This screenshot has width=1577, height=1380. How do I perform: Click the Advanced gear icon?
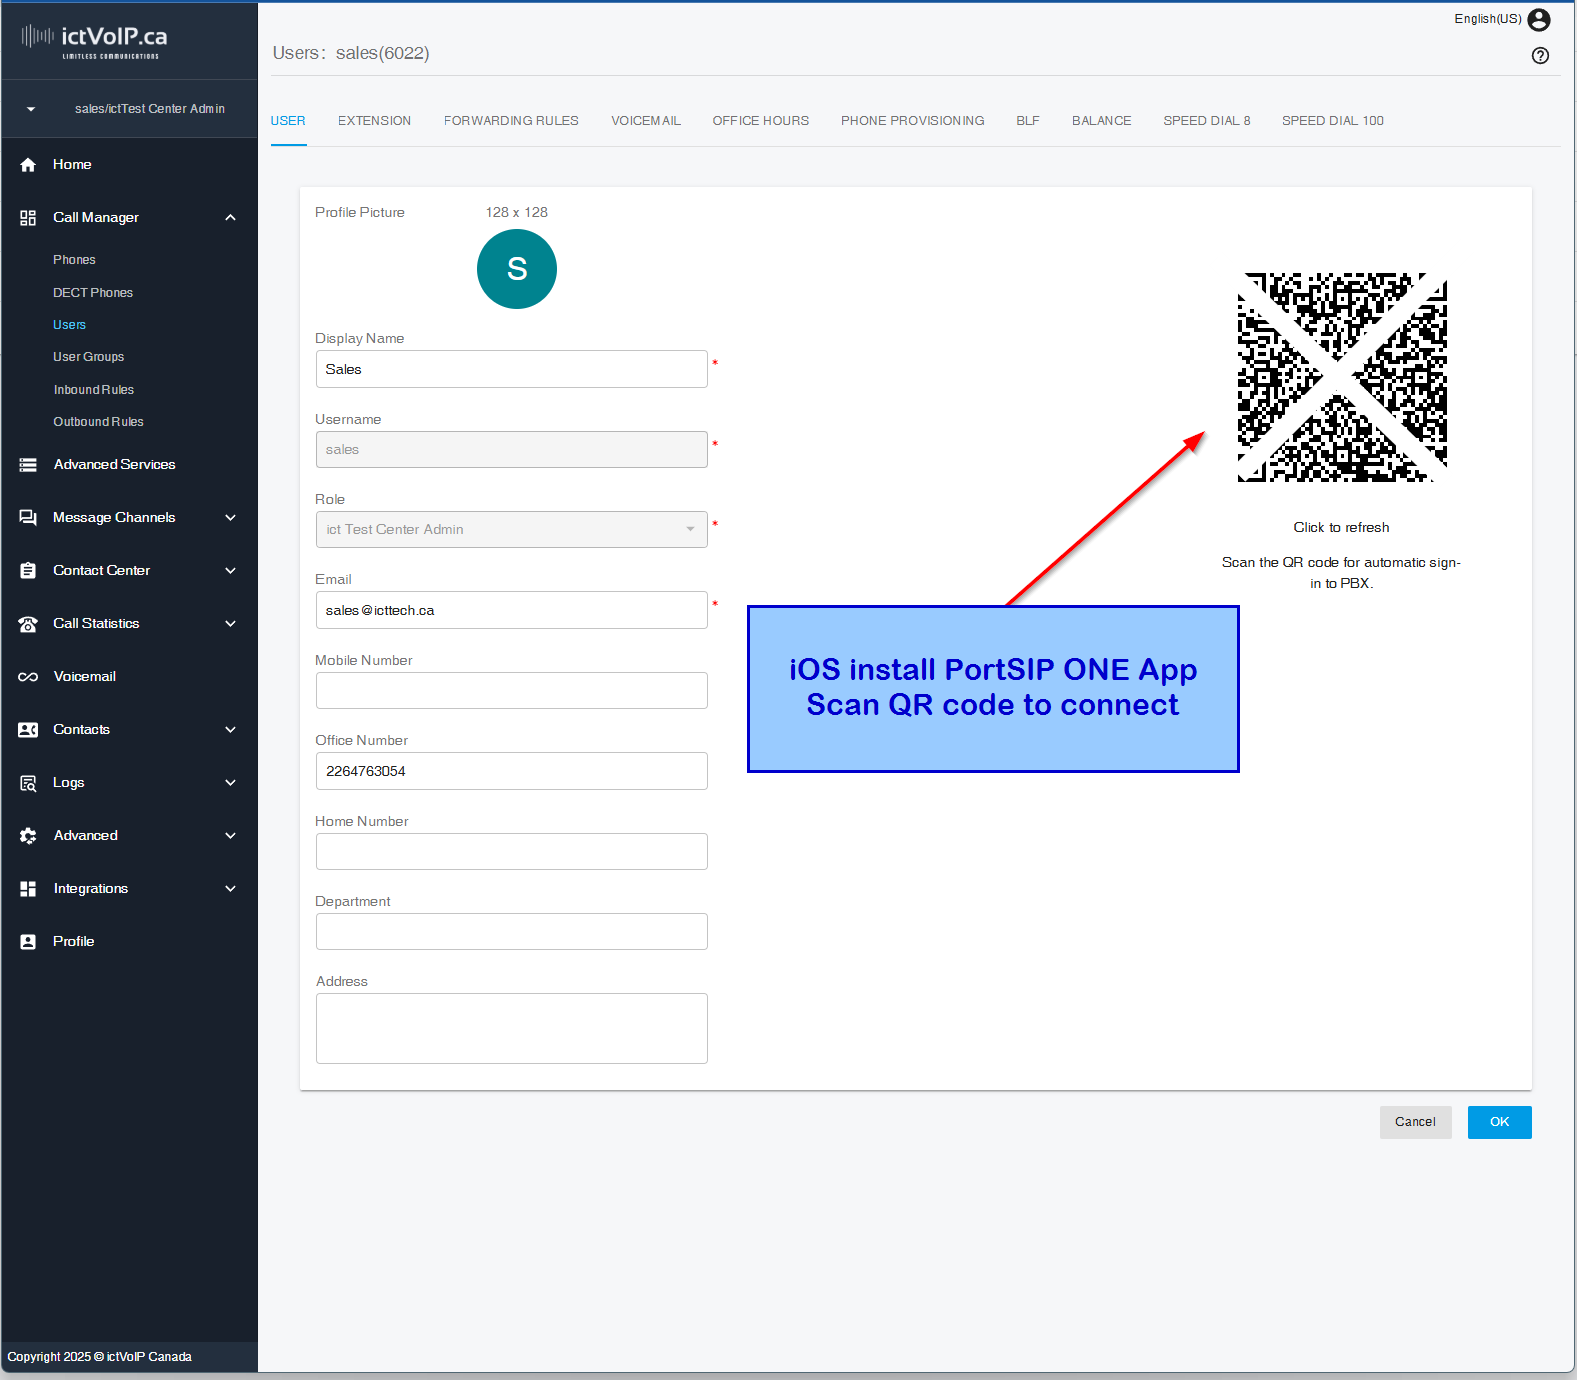28,836
